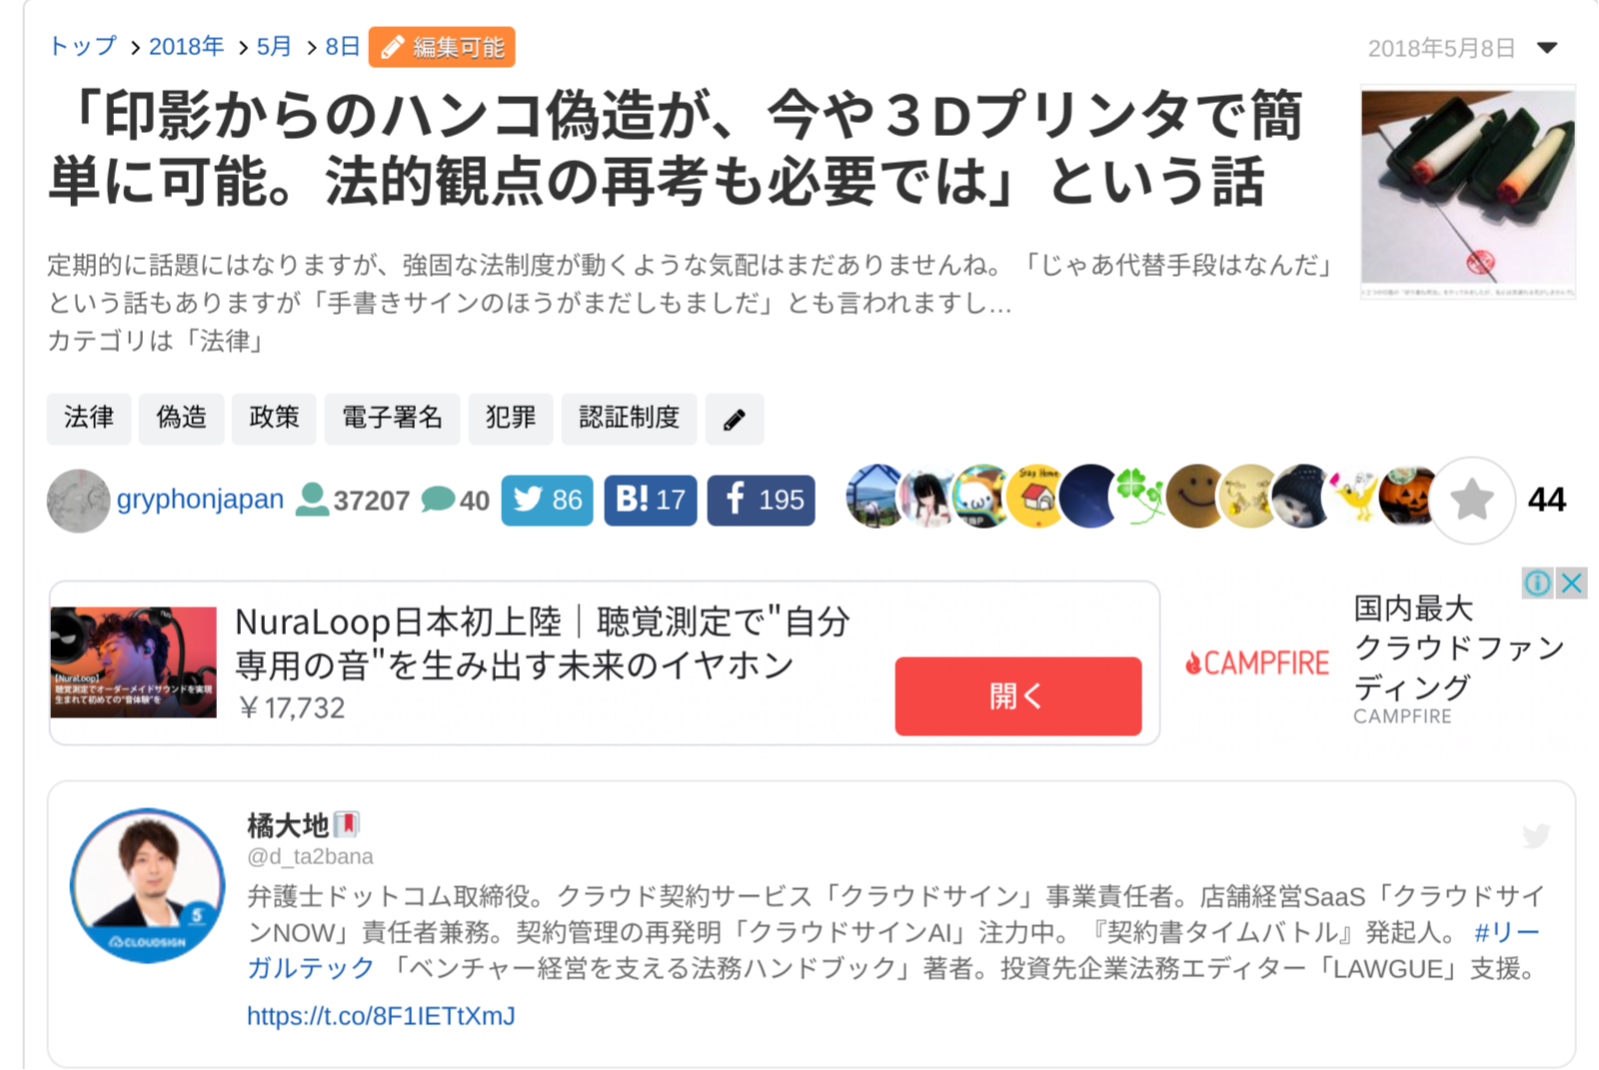Share on Twitter via the 86 count button
This screenshot has height=1070, width=1599.
point(547,500)
